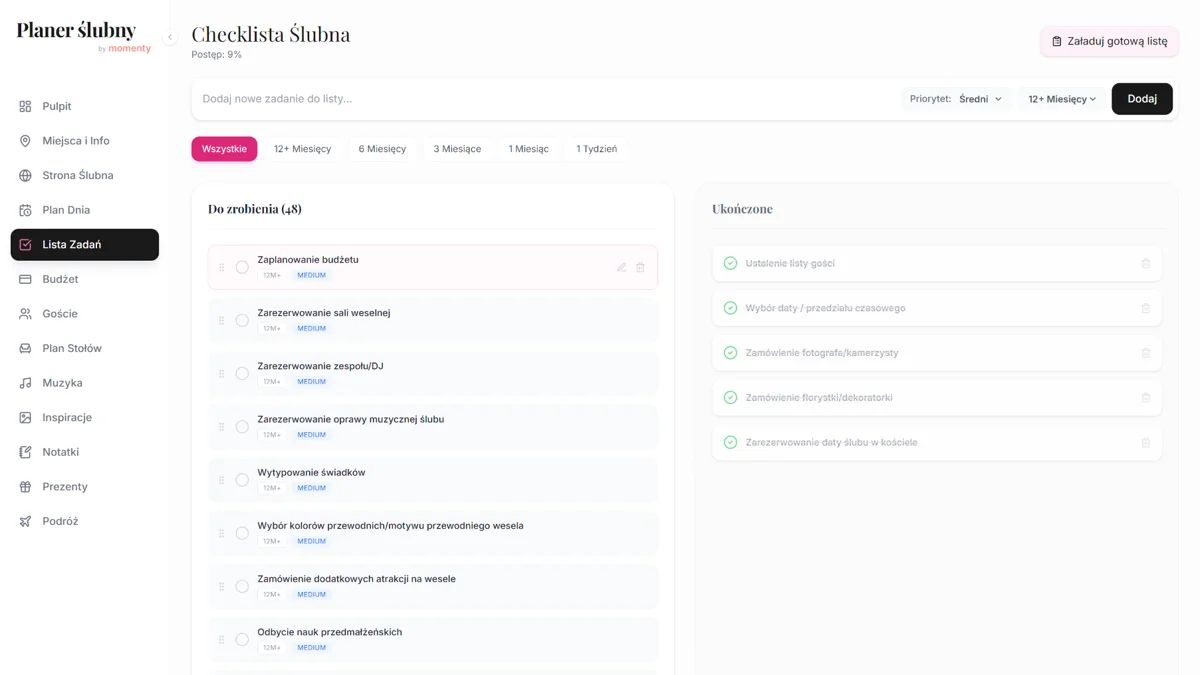The height and width of the screenshot is (675, 1200).
Task: Select the Podróż sidebar icon
Action: click(25, 520)
